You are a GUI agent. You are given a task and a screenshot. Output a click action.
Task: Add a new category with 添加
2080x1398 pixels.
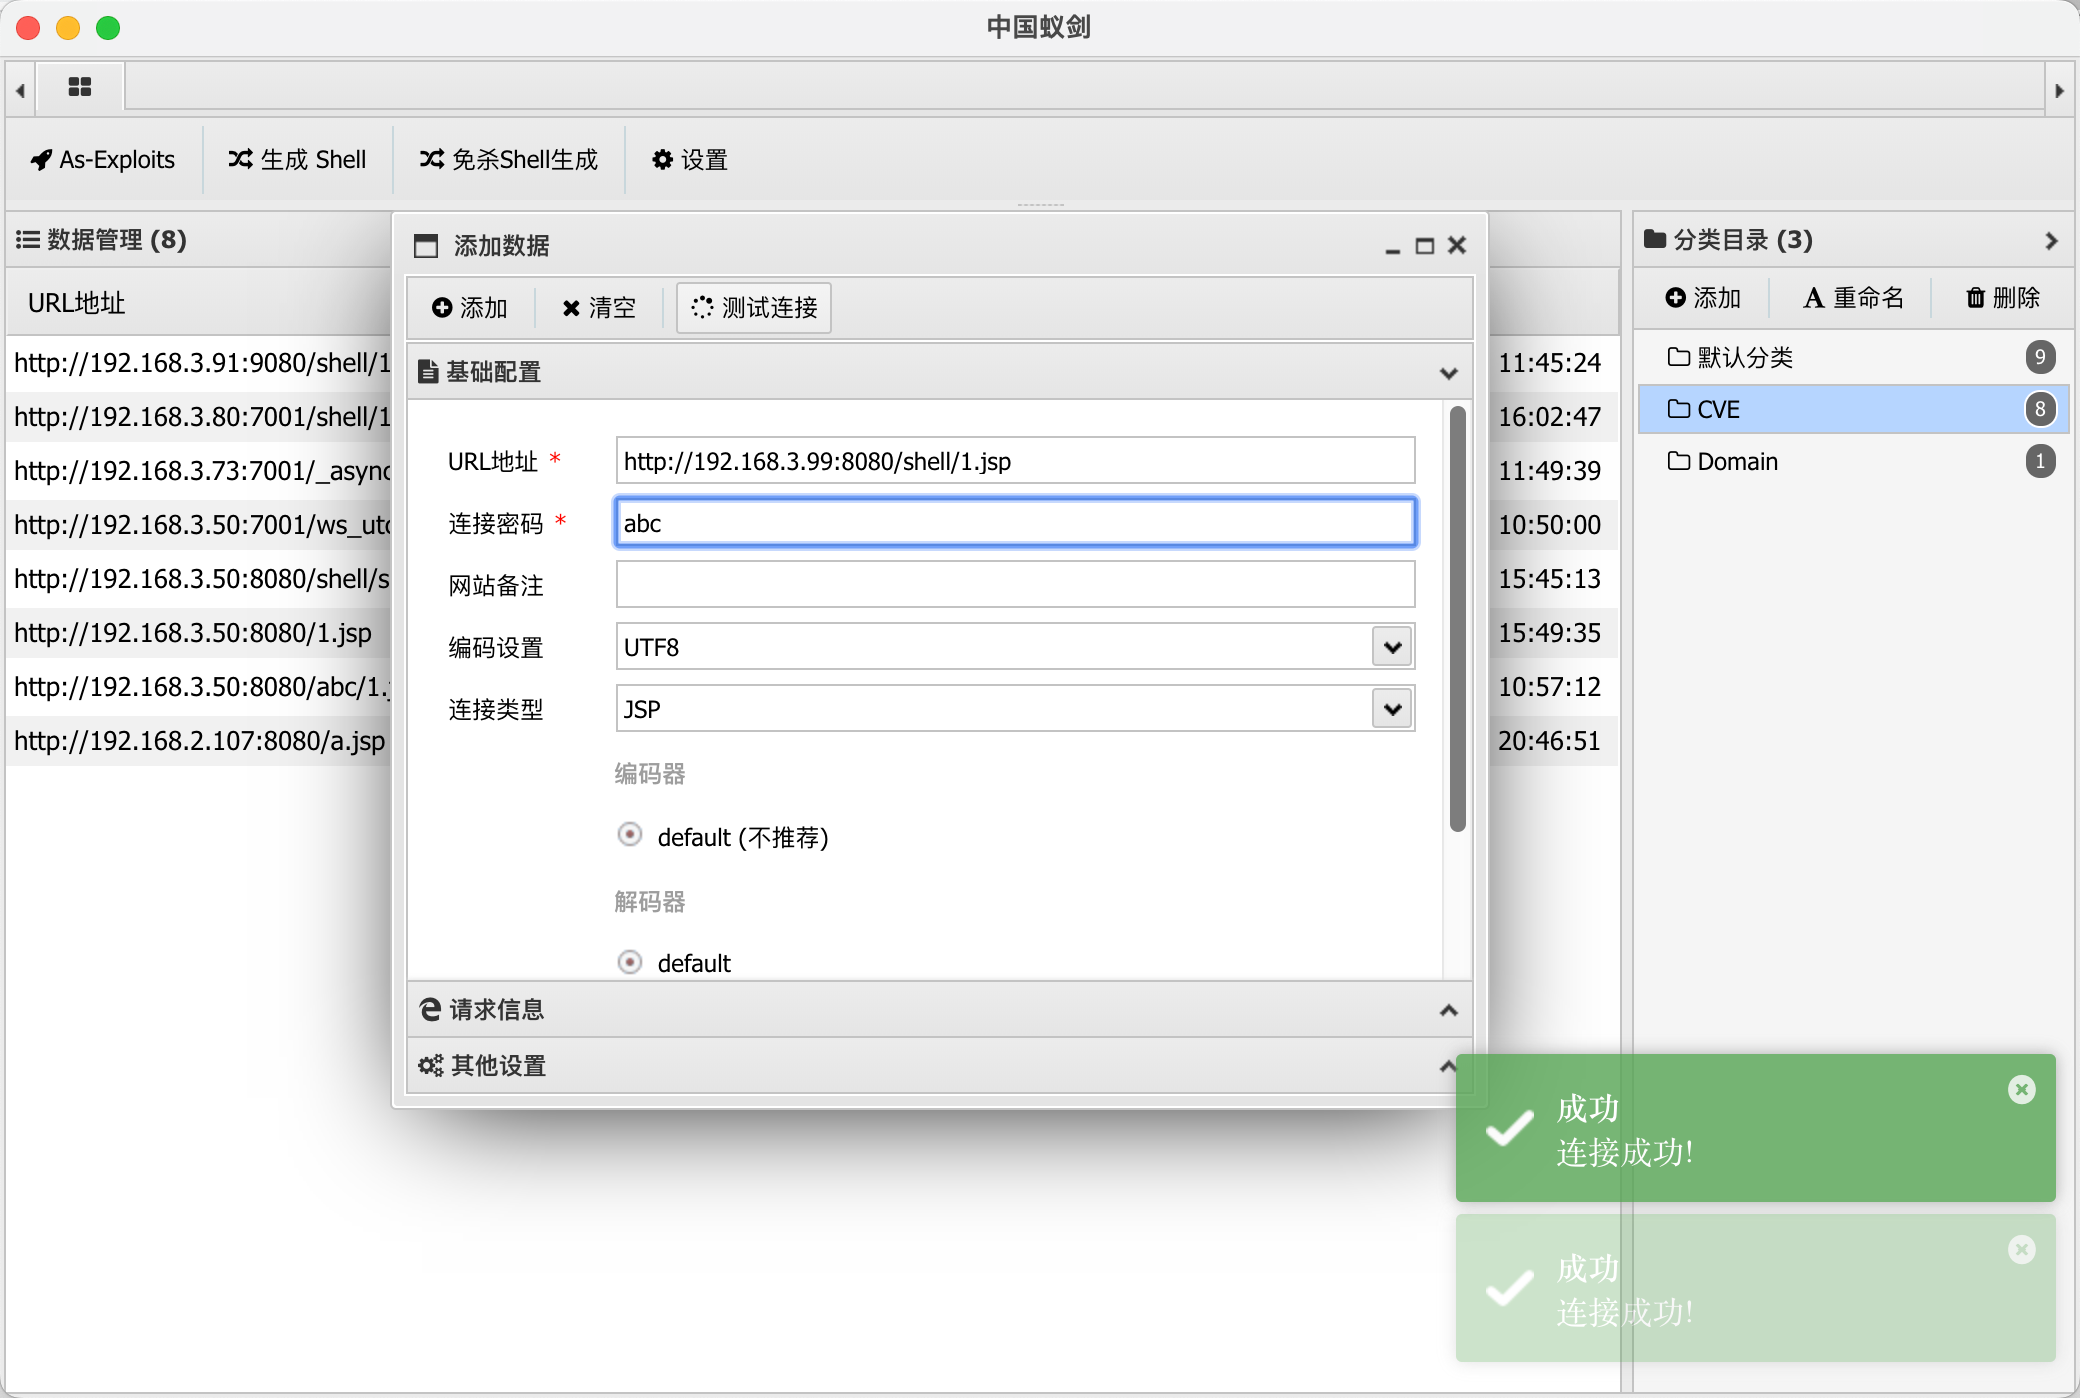(x=1703, y=298)
